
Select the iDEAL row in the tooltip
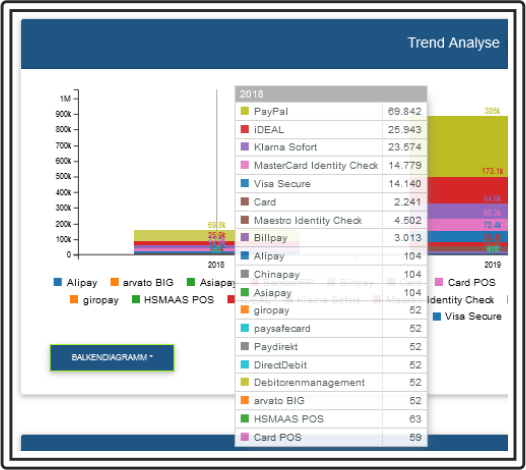[331, 129]
